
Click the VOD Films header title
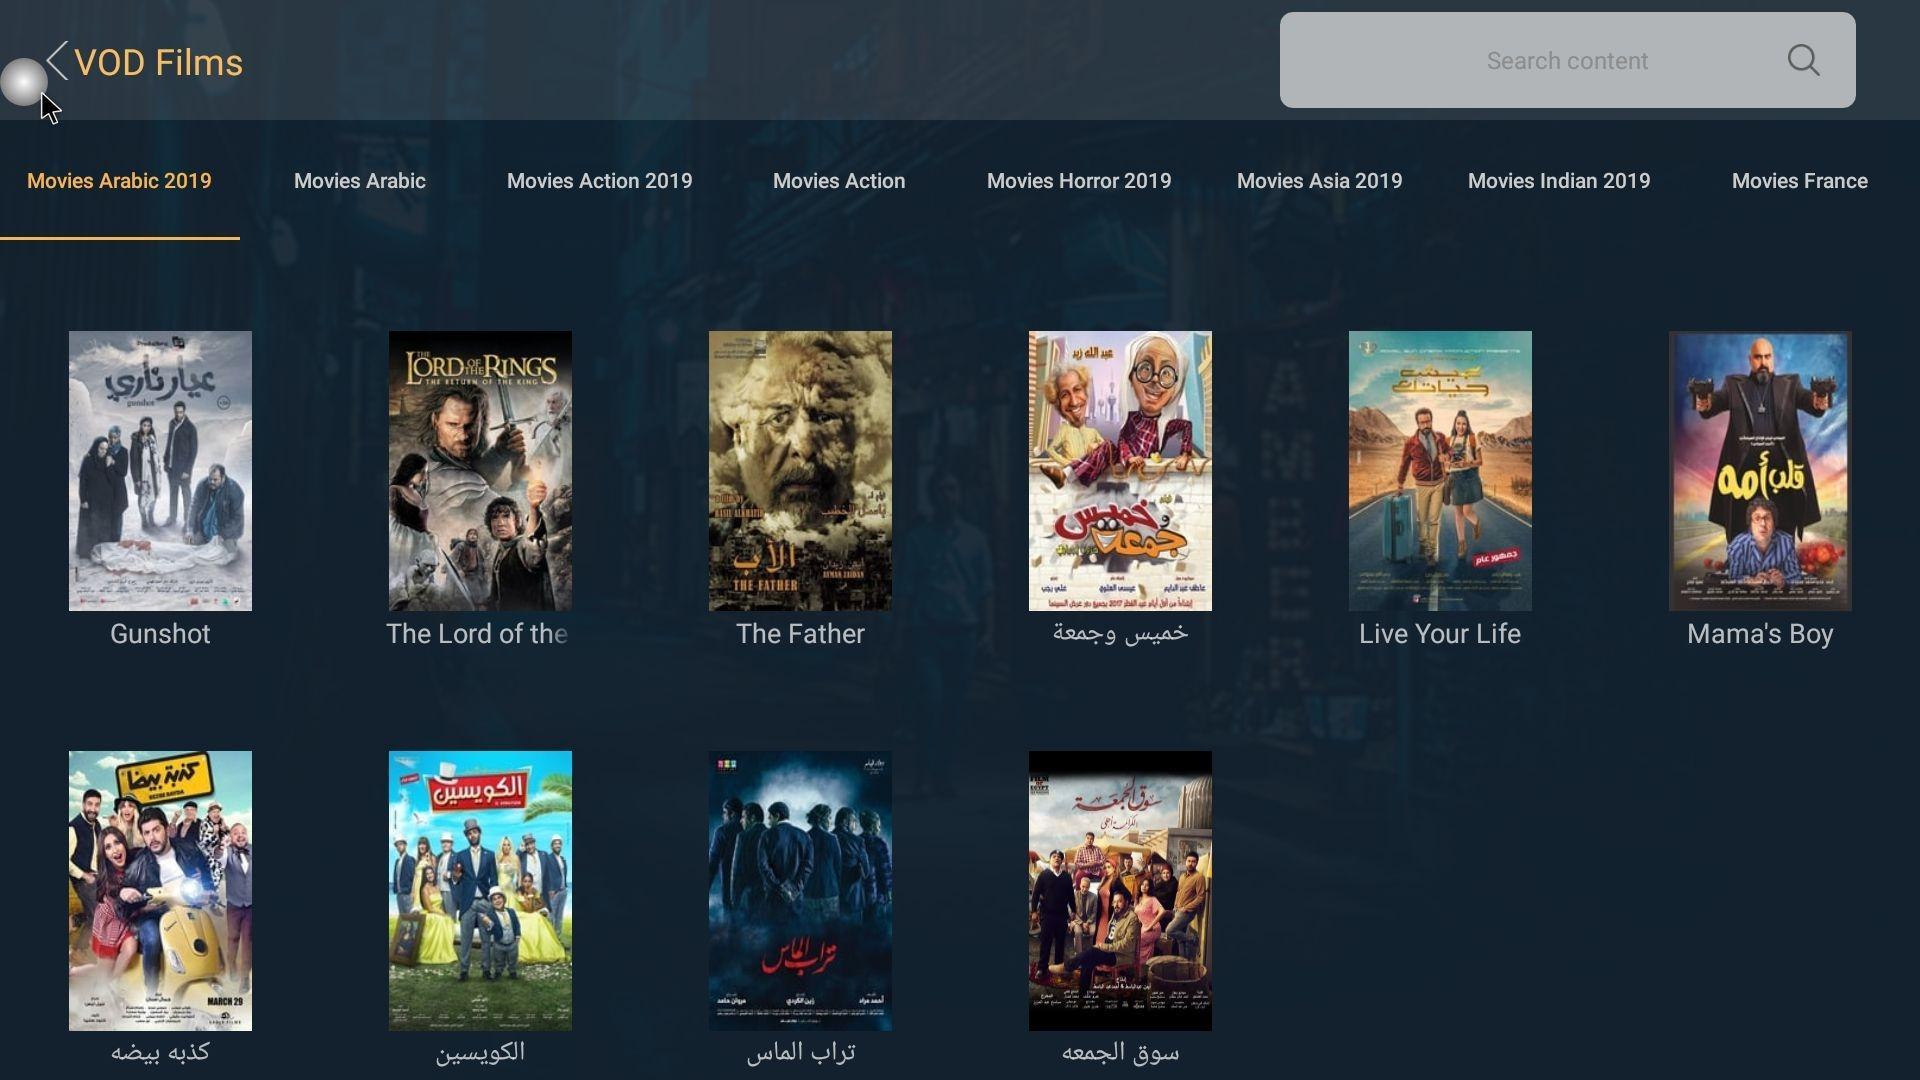tap(158, 62)
